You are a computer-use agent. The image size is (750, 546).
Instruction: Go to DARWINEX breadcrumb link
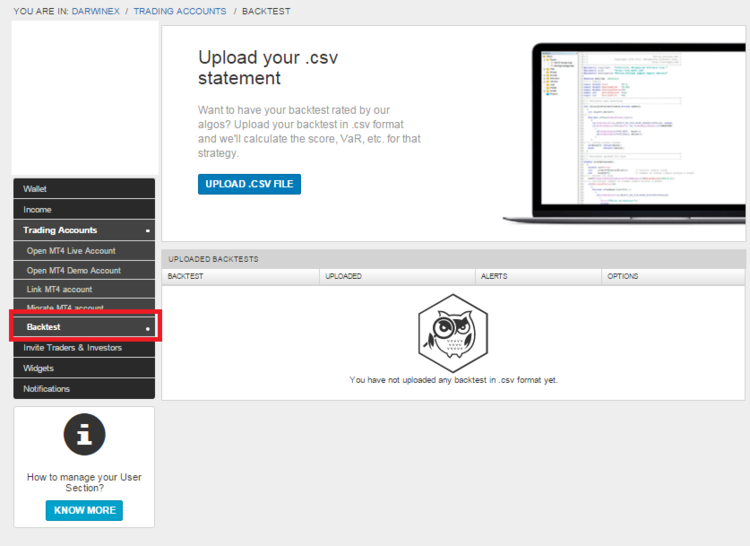pos(96,10)
